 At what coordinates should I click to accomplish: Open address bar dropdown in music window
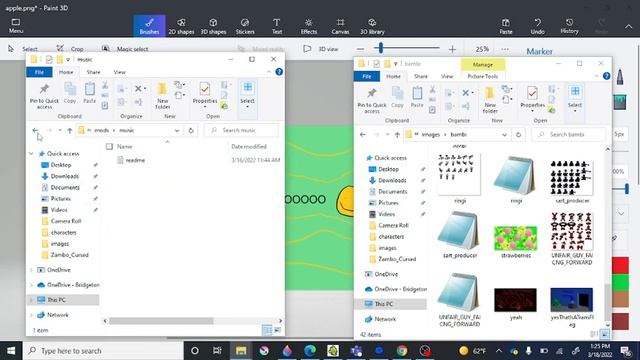point(177,130)
